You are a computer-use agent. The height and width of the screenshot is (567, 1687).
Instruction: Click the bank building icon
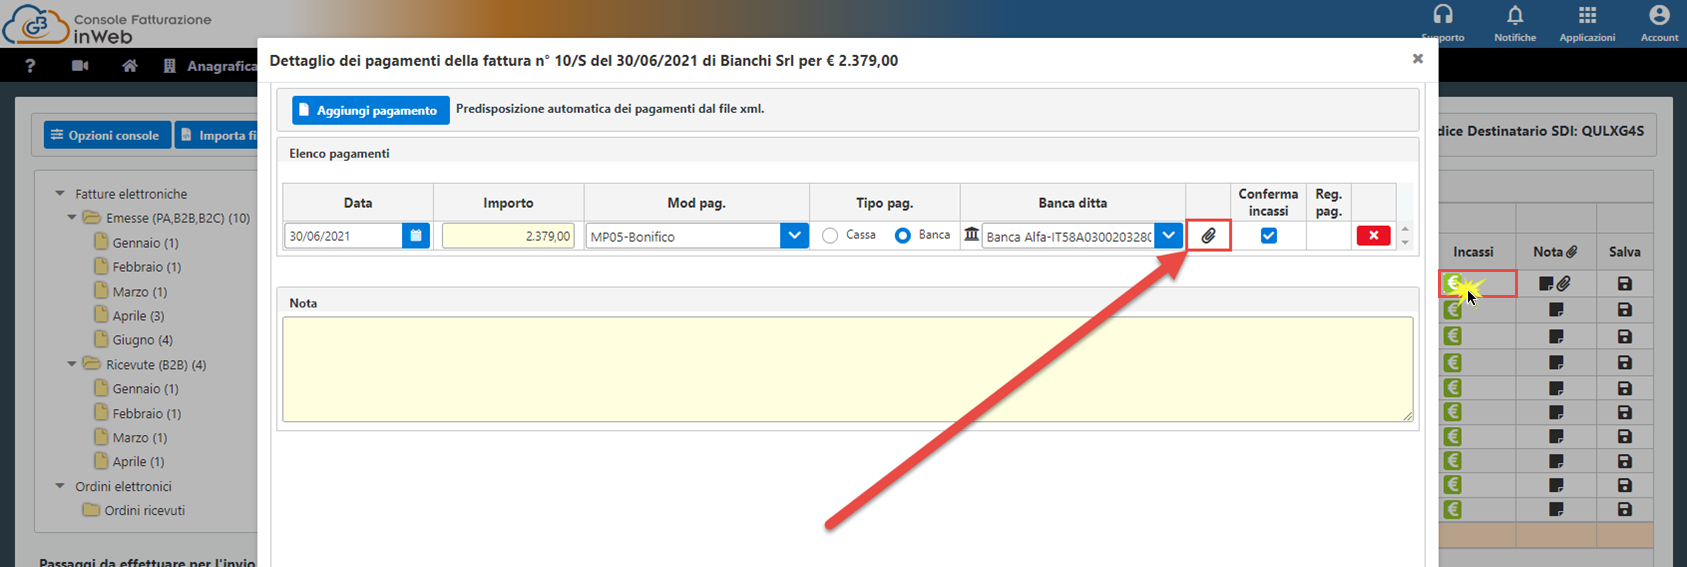(x=971, y=235)
